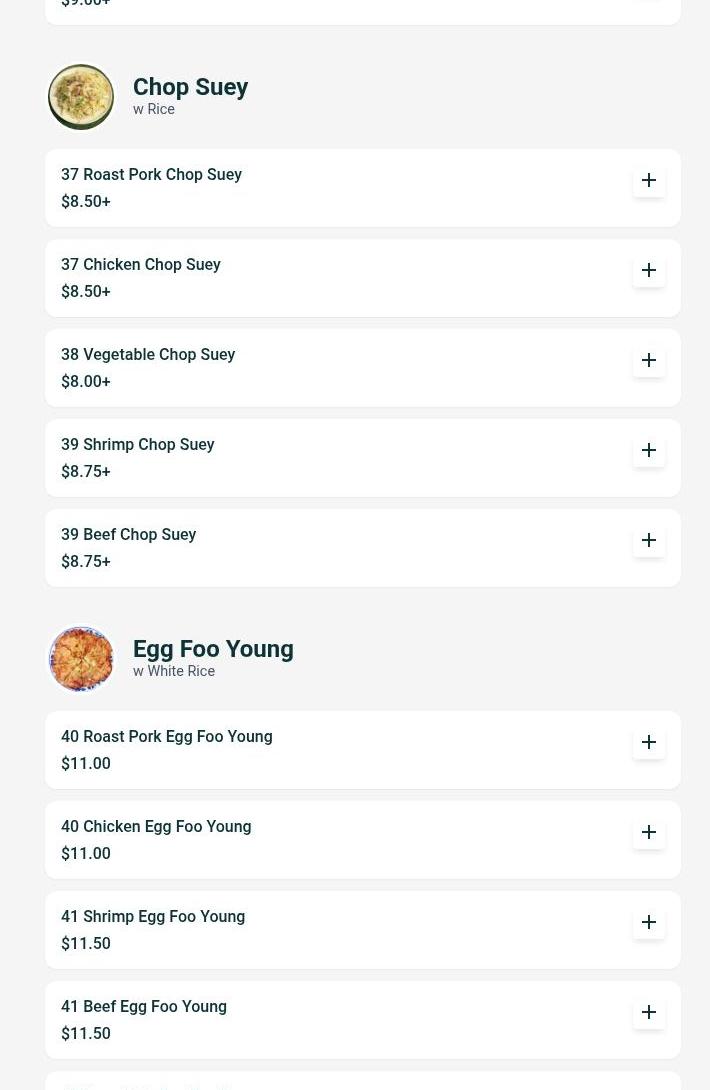Add 41 Shrimp Egg Foo Young plus icon
Screen dimensions: 710x1090
(648, 922)
